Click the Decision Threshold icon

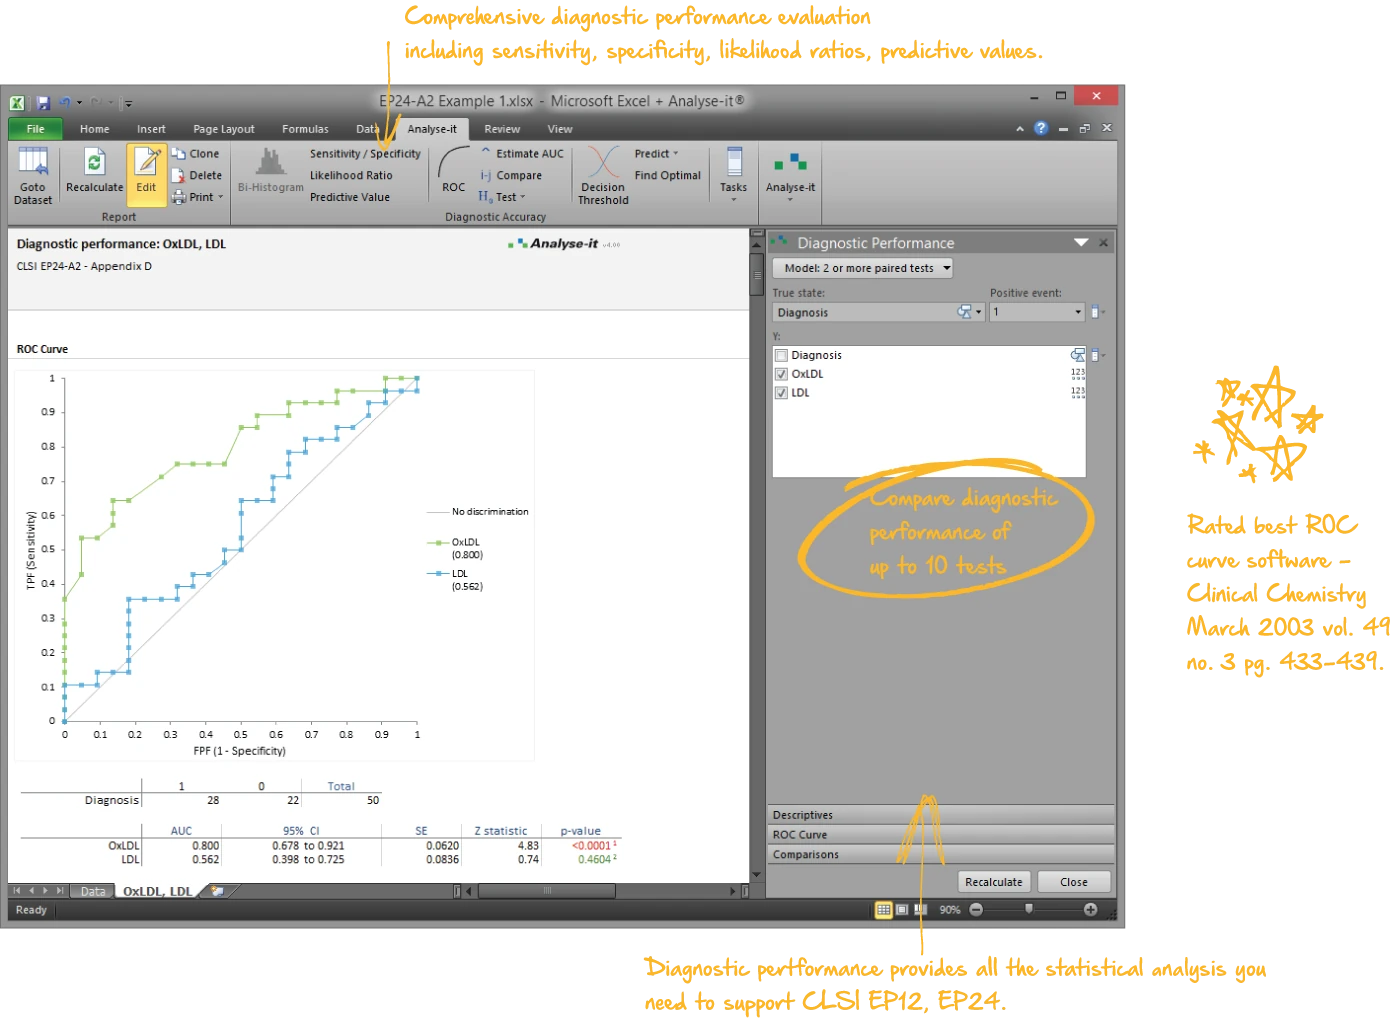point(601,175)
